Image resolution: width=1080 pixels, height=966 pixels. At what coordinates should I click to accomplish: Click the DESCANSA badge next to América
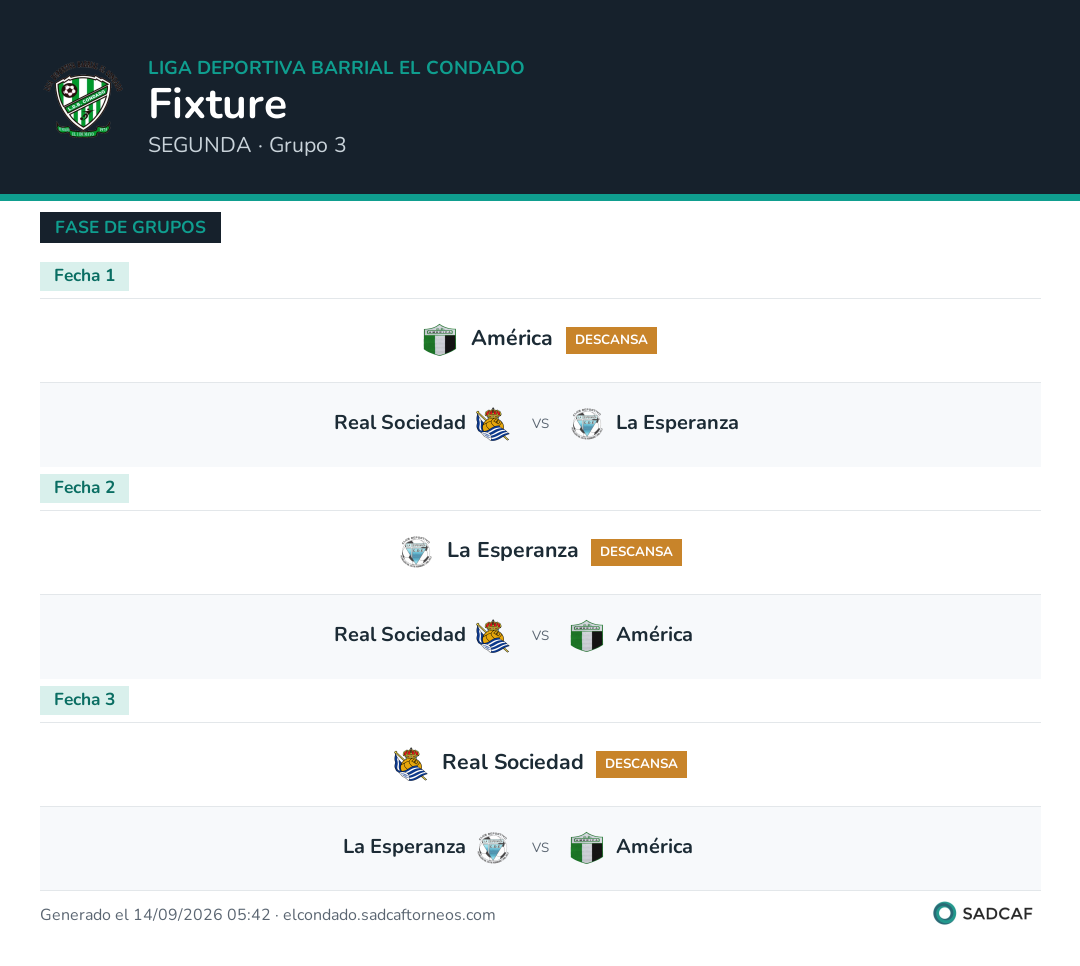tap(611, 340)
